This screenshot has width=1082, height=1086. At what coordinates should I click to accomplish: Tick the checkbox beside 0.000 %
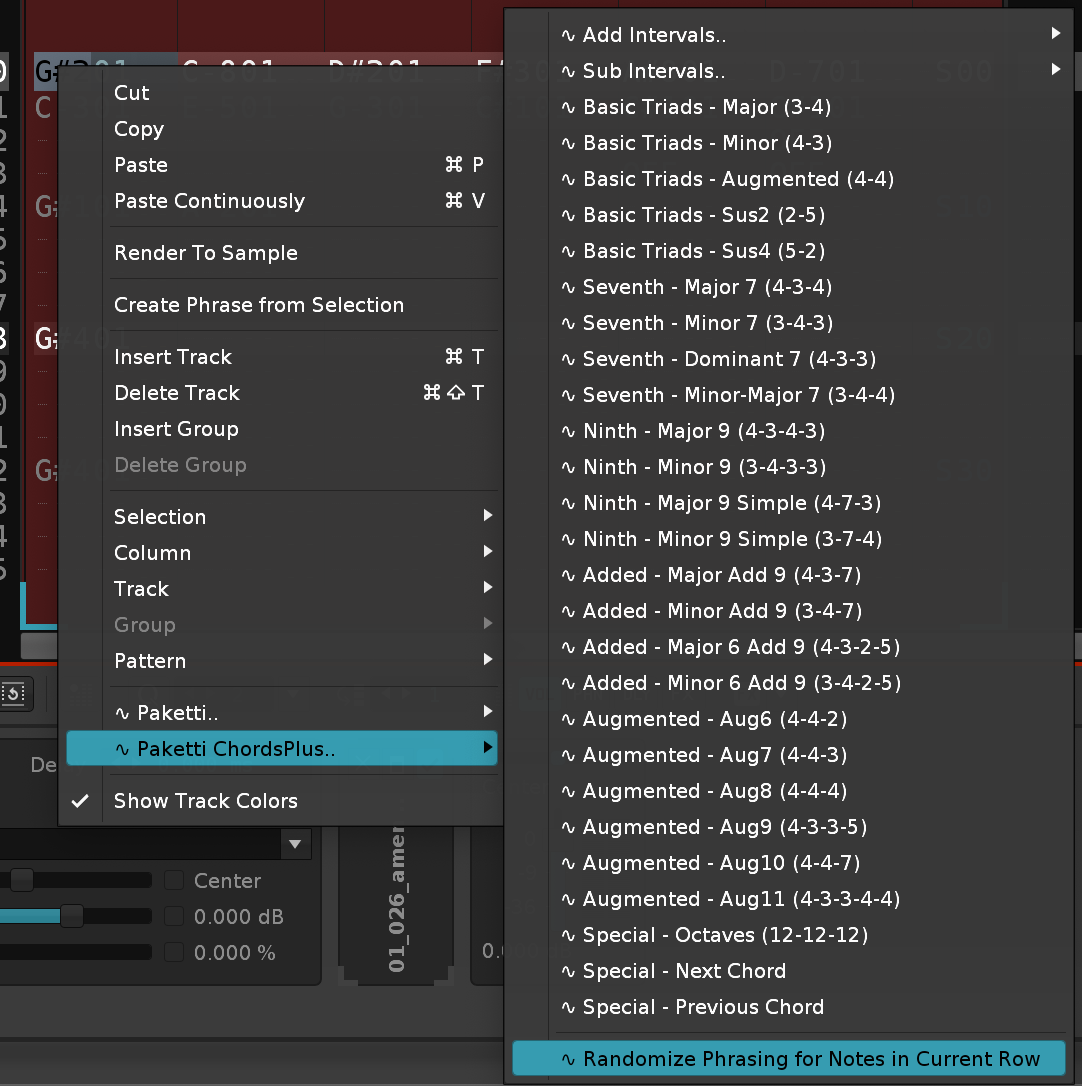[x=174, y=952]
